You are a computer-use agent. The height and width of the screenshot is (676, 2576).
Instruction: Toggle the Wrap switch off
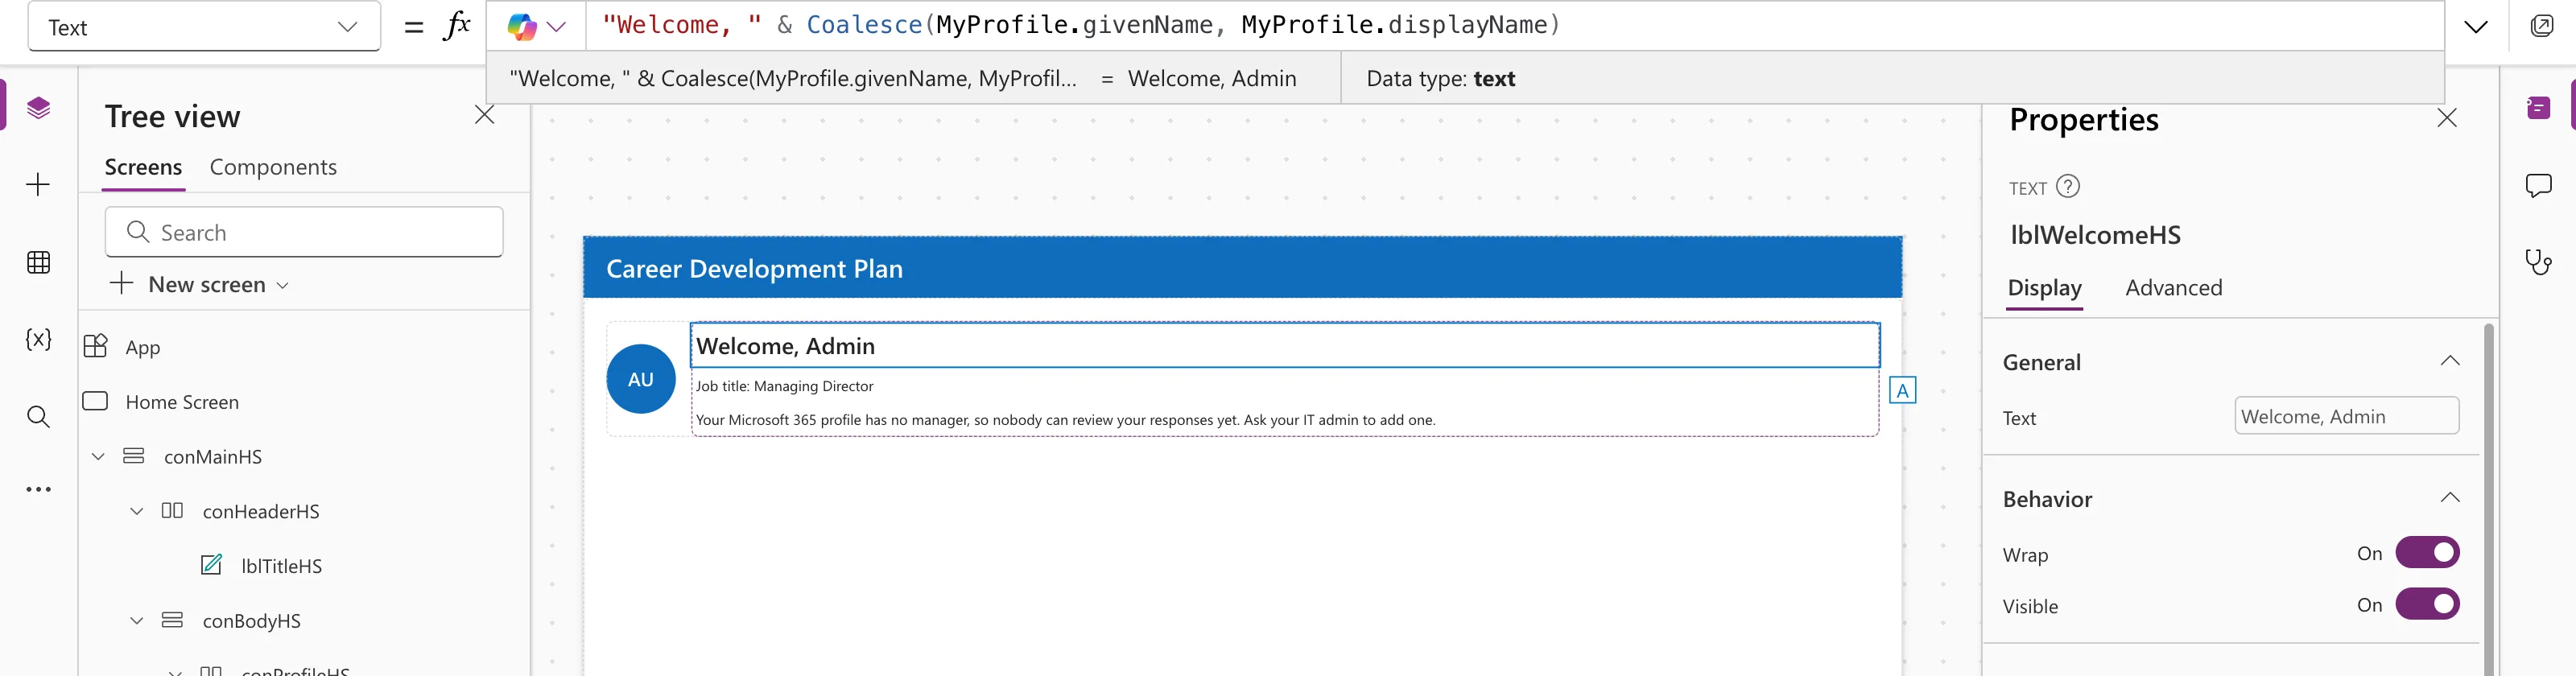(2426, 552)
